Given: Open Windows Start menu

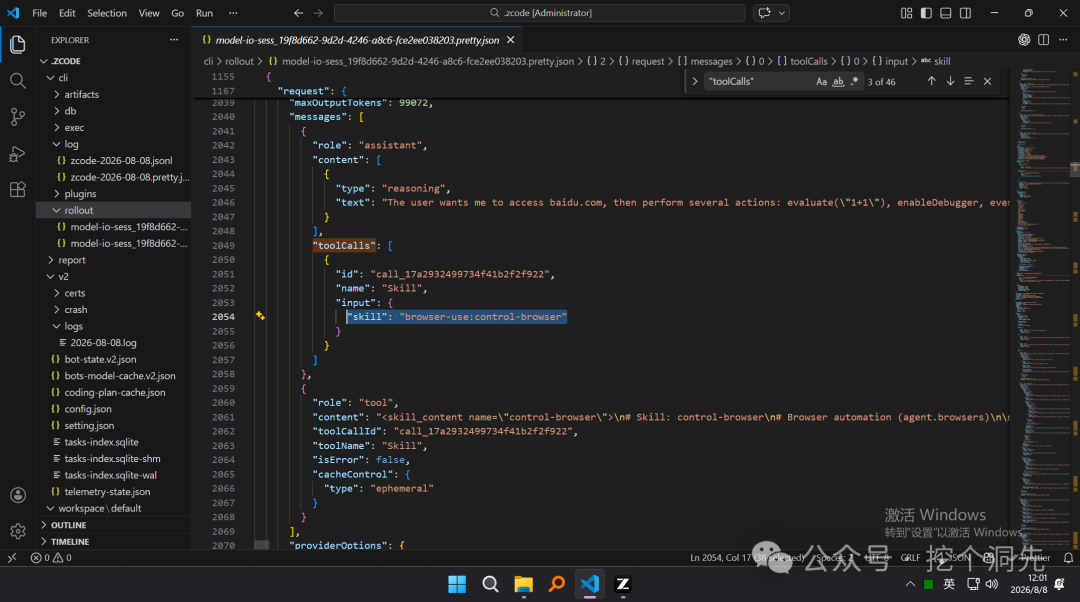Looking at the screenshot, I should [x=457, y=584].
